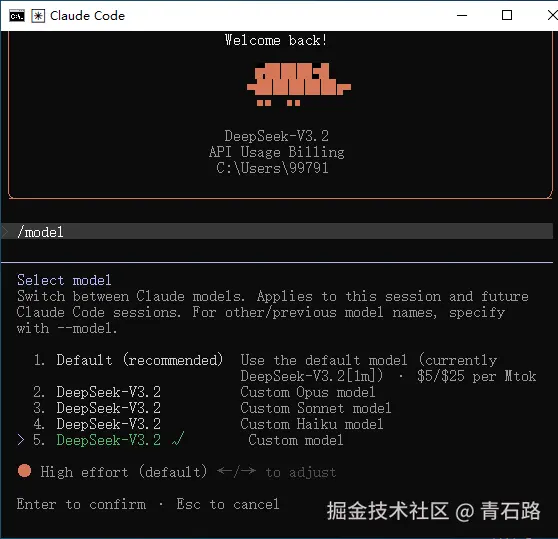
Task: Click the 'Welcome back!' text
Action: click(276, 40)
